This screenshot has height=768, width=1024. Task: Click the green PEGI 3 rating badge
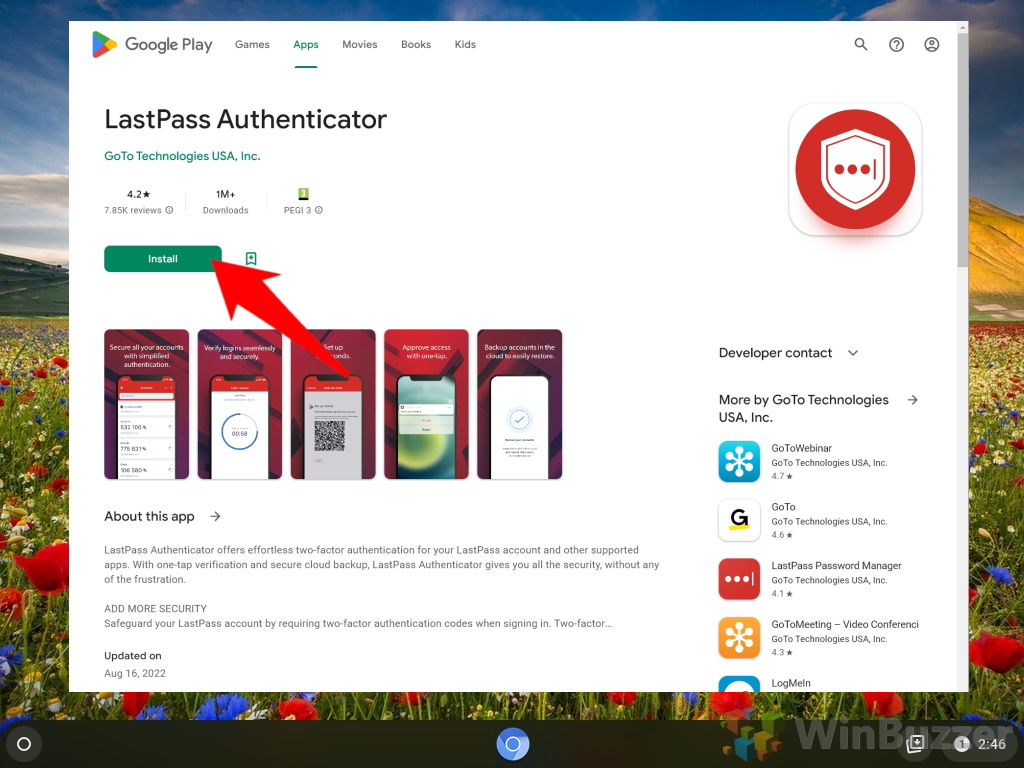click(x=303, y=194)
